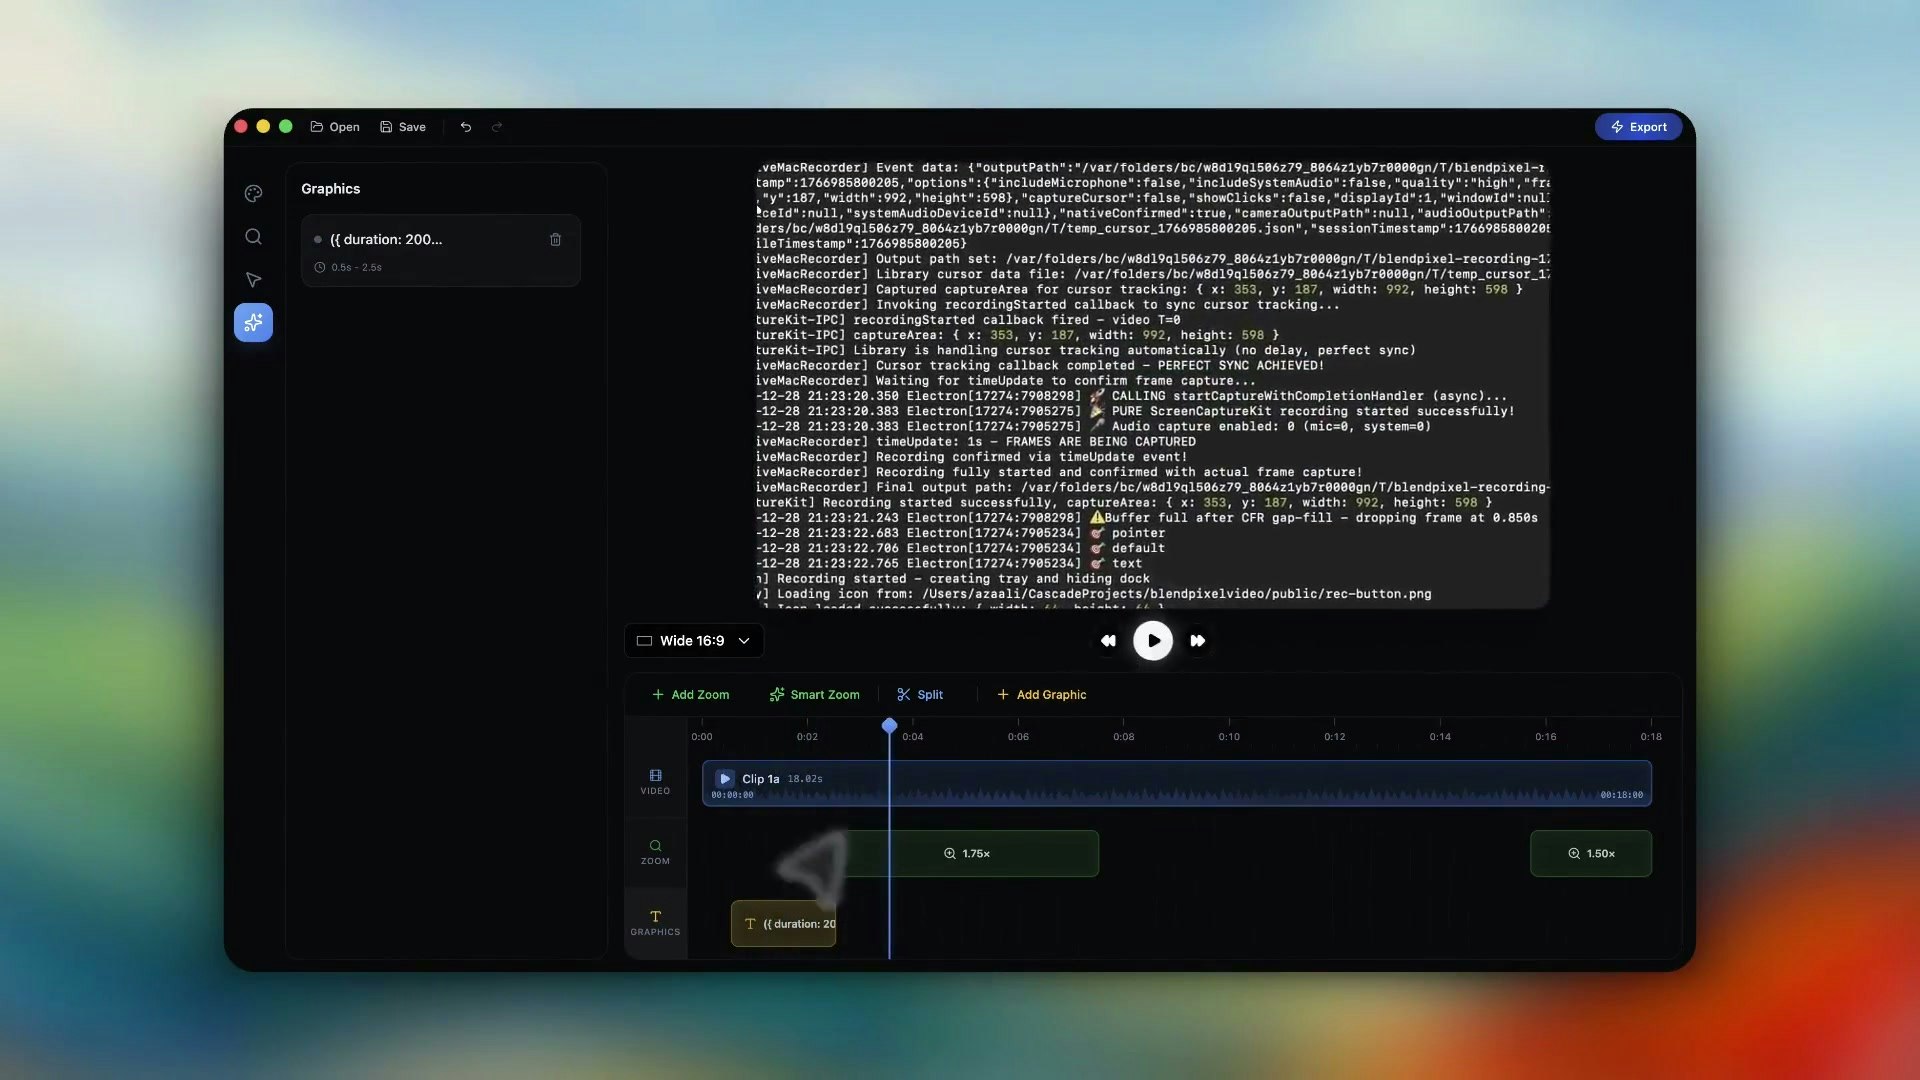This screenshot has width=1920, height=1080.
Task: Select the GRAPHICS track header
Action: point(655,923)
